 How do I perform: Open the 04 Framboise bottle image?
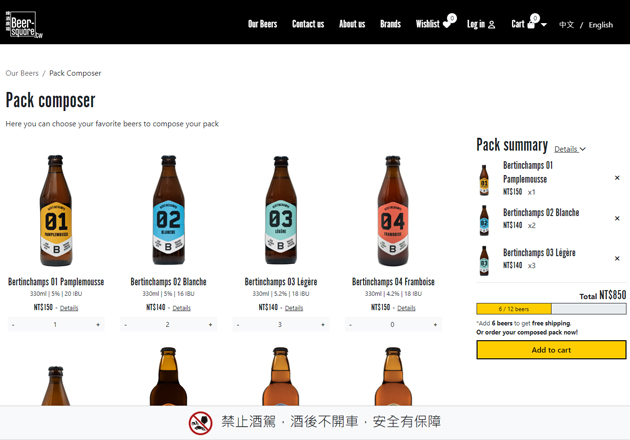pyautogui.click(x=393, y=211)
